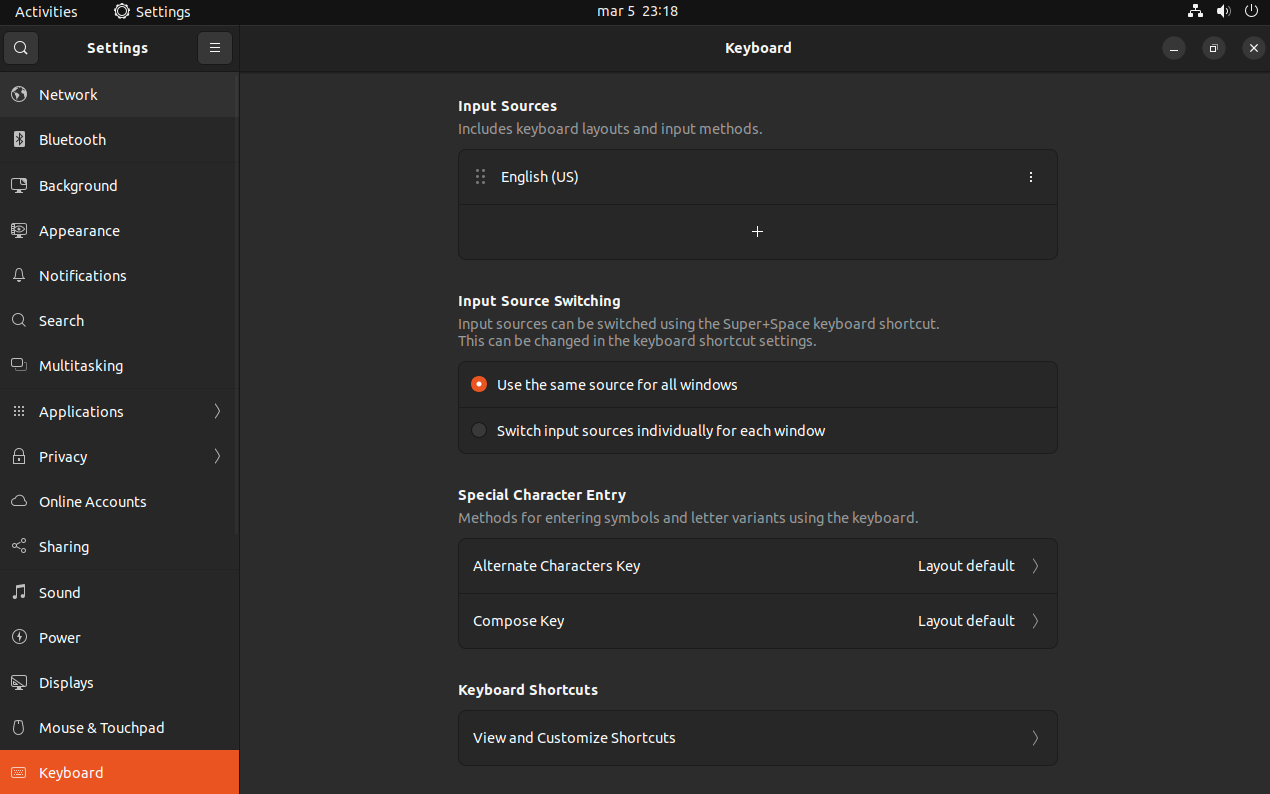Image resolution: width=1270 pixels, height=794 pixels.
Task: Open the hamburger menu in Settings header
Action: 215,48
